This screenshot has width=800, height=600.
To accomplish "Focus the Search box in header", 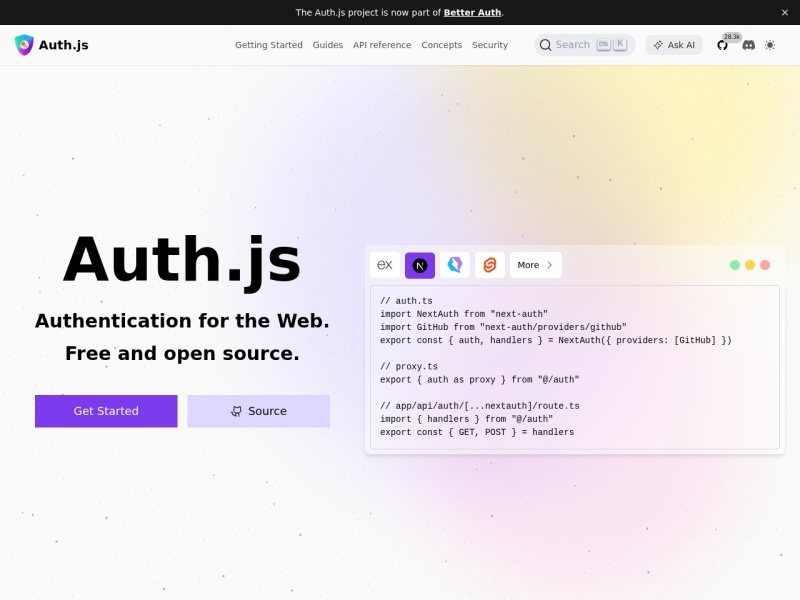I will (x=585, y=45).
